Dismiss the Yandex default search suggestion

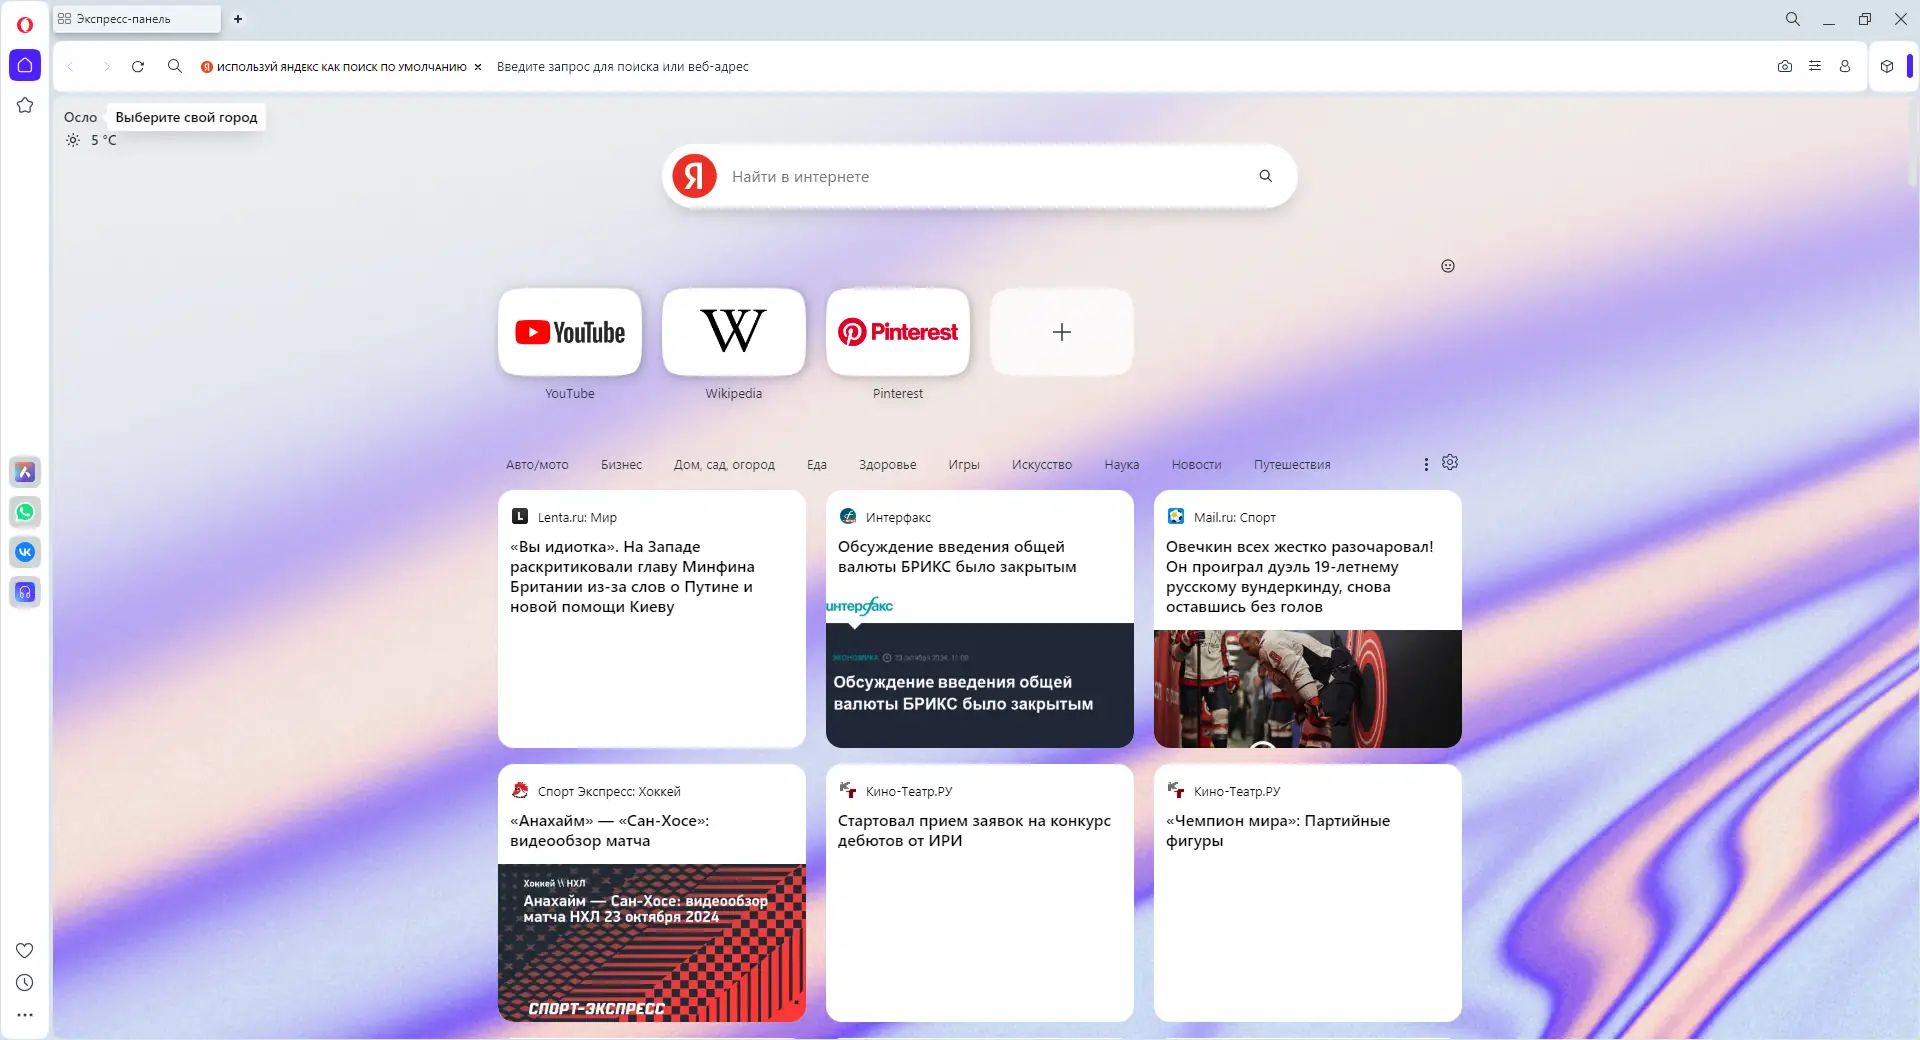pyautogui.click(x=478, y=67)
